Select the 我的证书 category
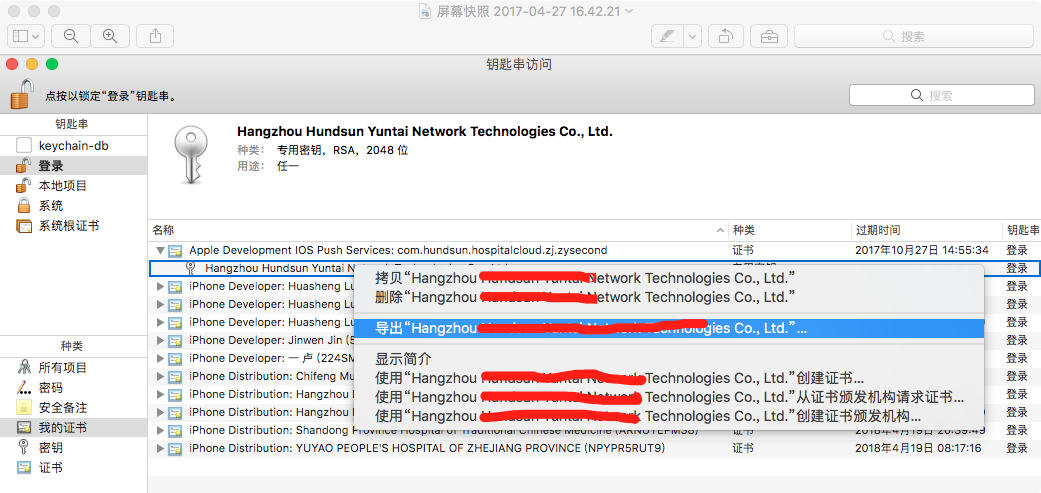The height and width of the screenshot is (493, 1041). tap(73, 427)
